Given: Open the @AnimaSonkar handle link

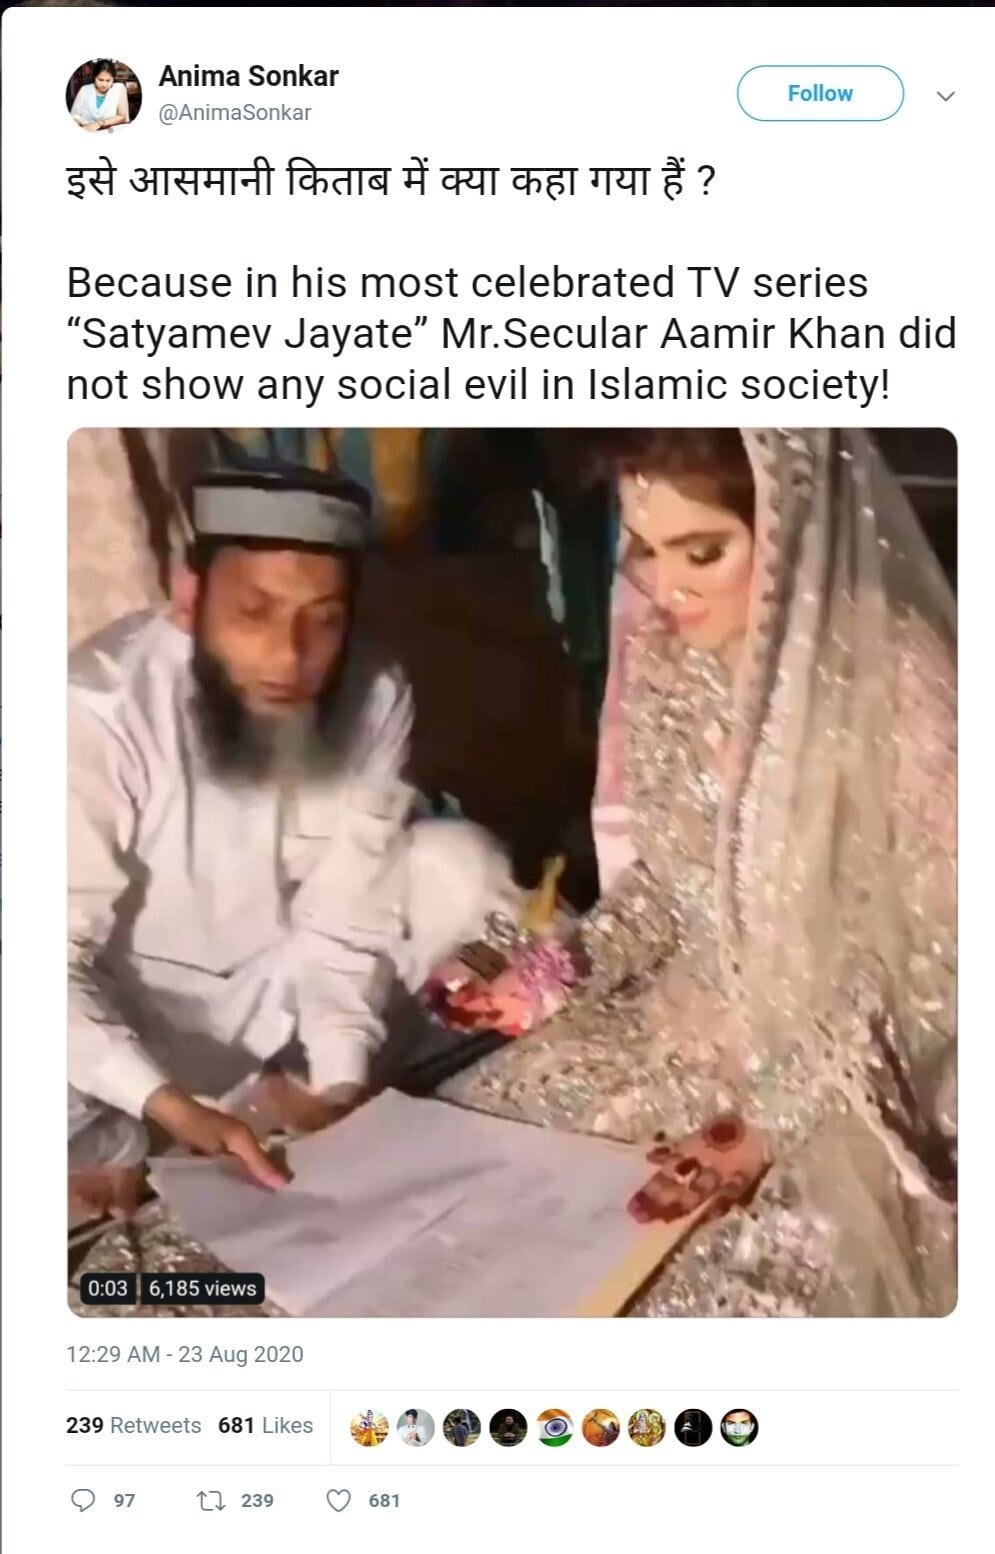Looking at the screenshot, I should coord(235,112).
